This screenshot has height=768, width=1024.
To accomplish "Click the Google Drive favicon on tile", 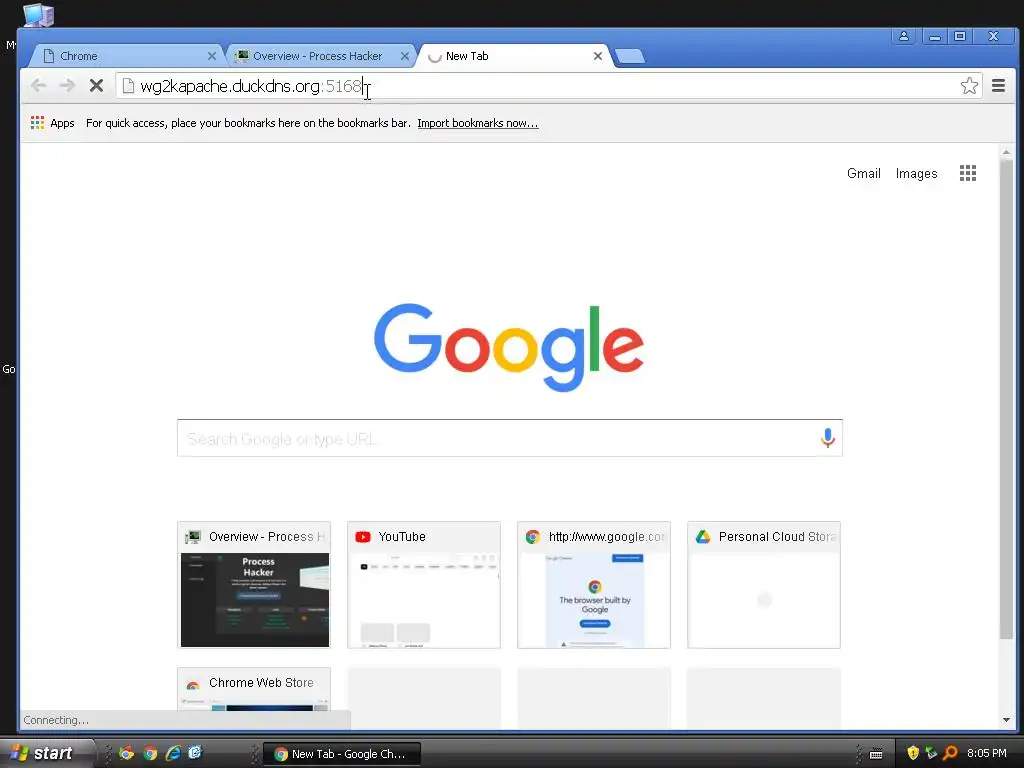I will (x=703, y=537).
